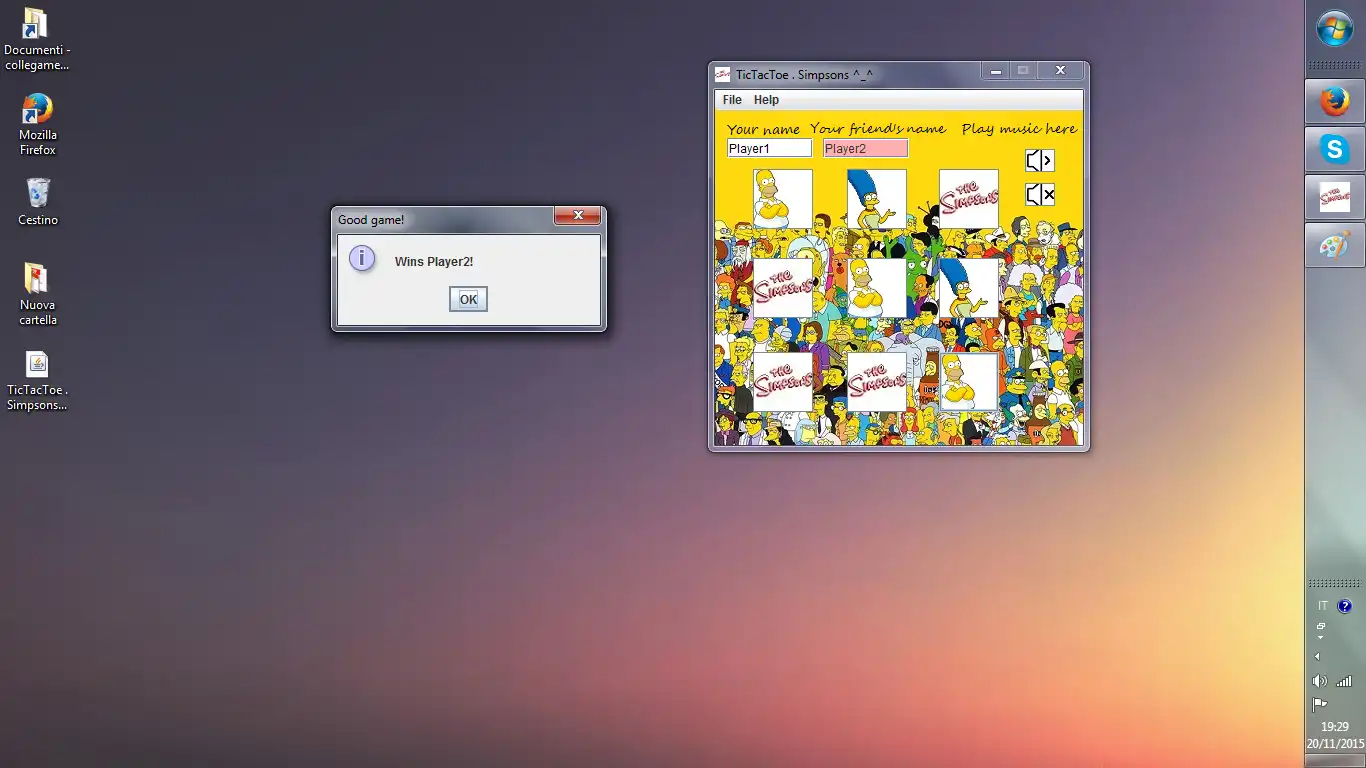Select the Marge tile in the middle row
Screen dimensions: 1366x768
(x=969, y=289)
